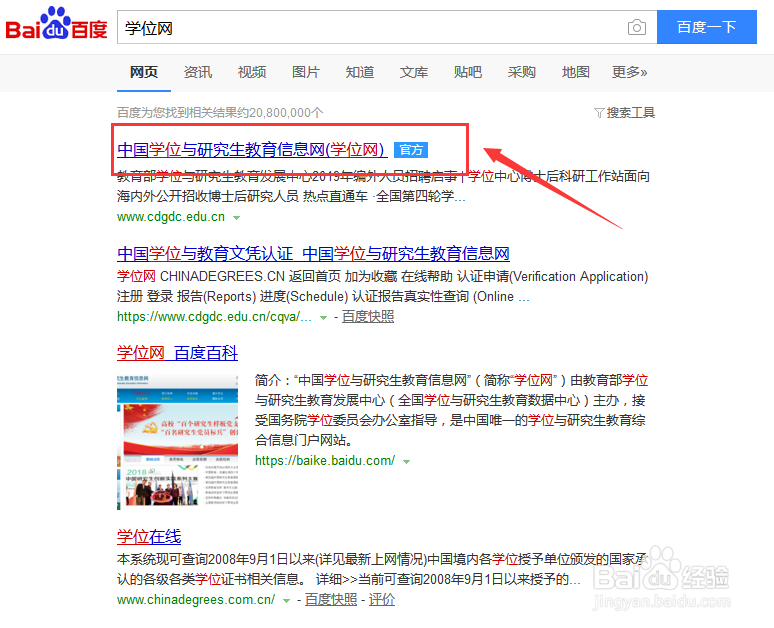Expand dropdown arrow beside www.cdgdc.edu.cn
The height and width of the screenshot is (628, 774).
pos(236,218)
